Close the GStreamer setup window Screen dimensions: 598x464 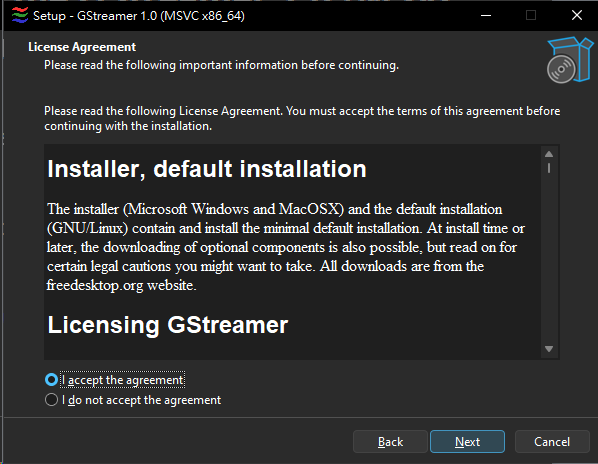[x=576, y=15]
